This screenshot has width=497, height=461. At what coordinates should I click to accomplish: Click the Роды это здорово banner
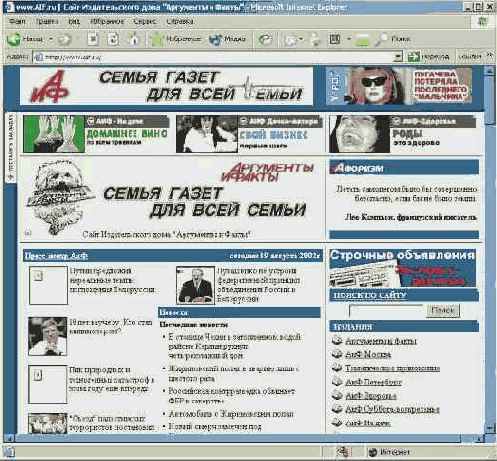click(402, 134)
